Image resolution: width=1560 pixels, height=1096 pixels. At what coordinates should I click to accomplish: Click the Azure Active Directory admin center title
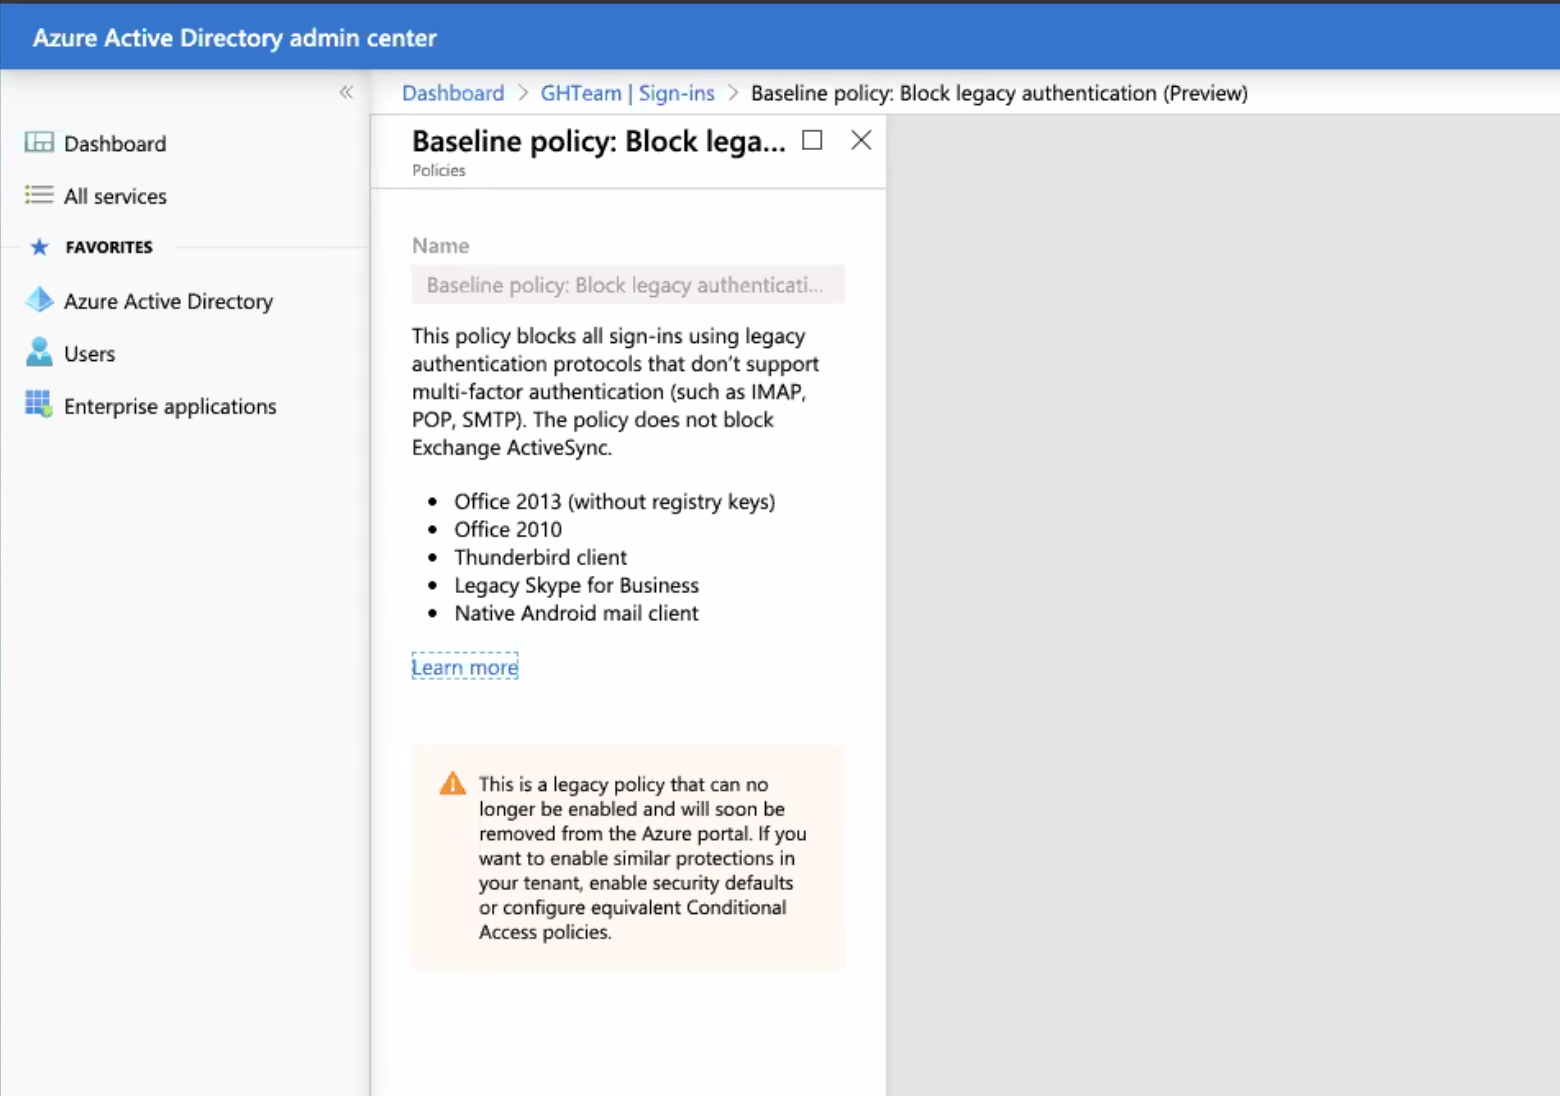coord(235,38)
